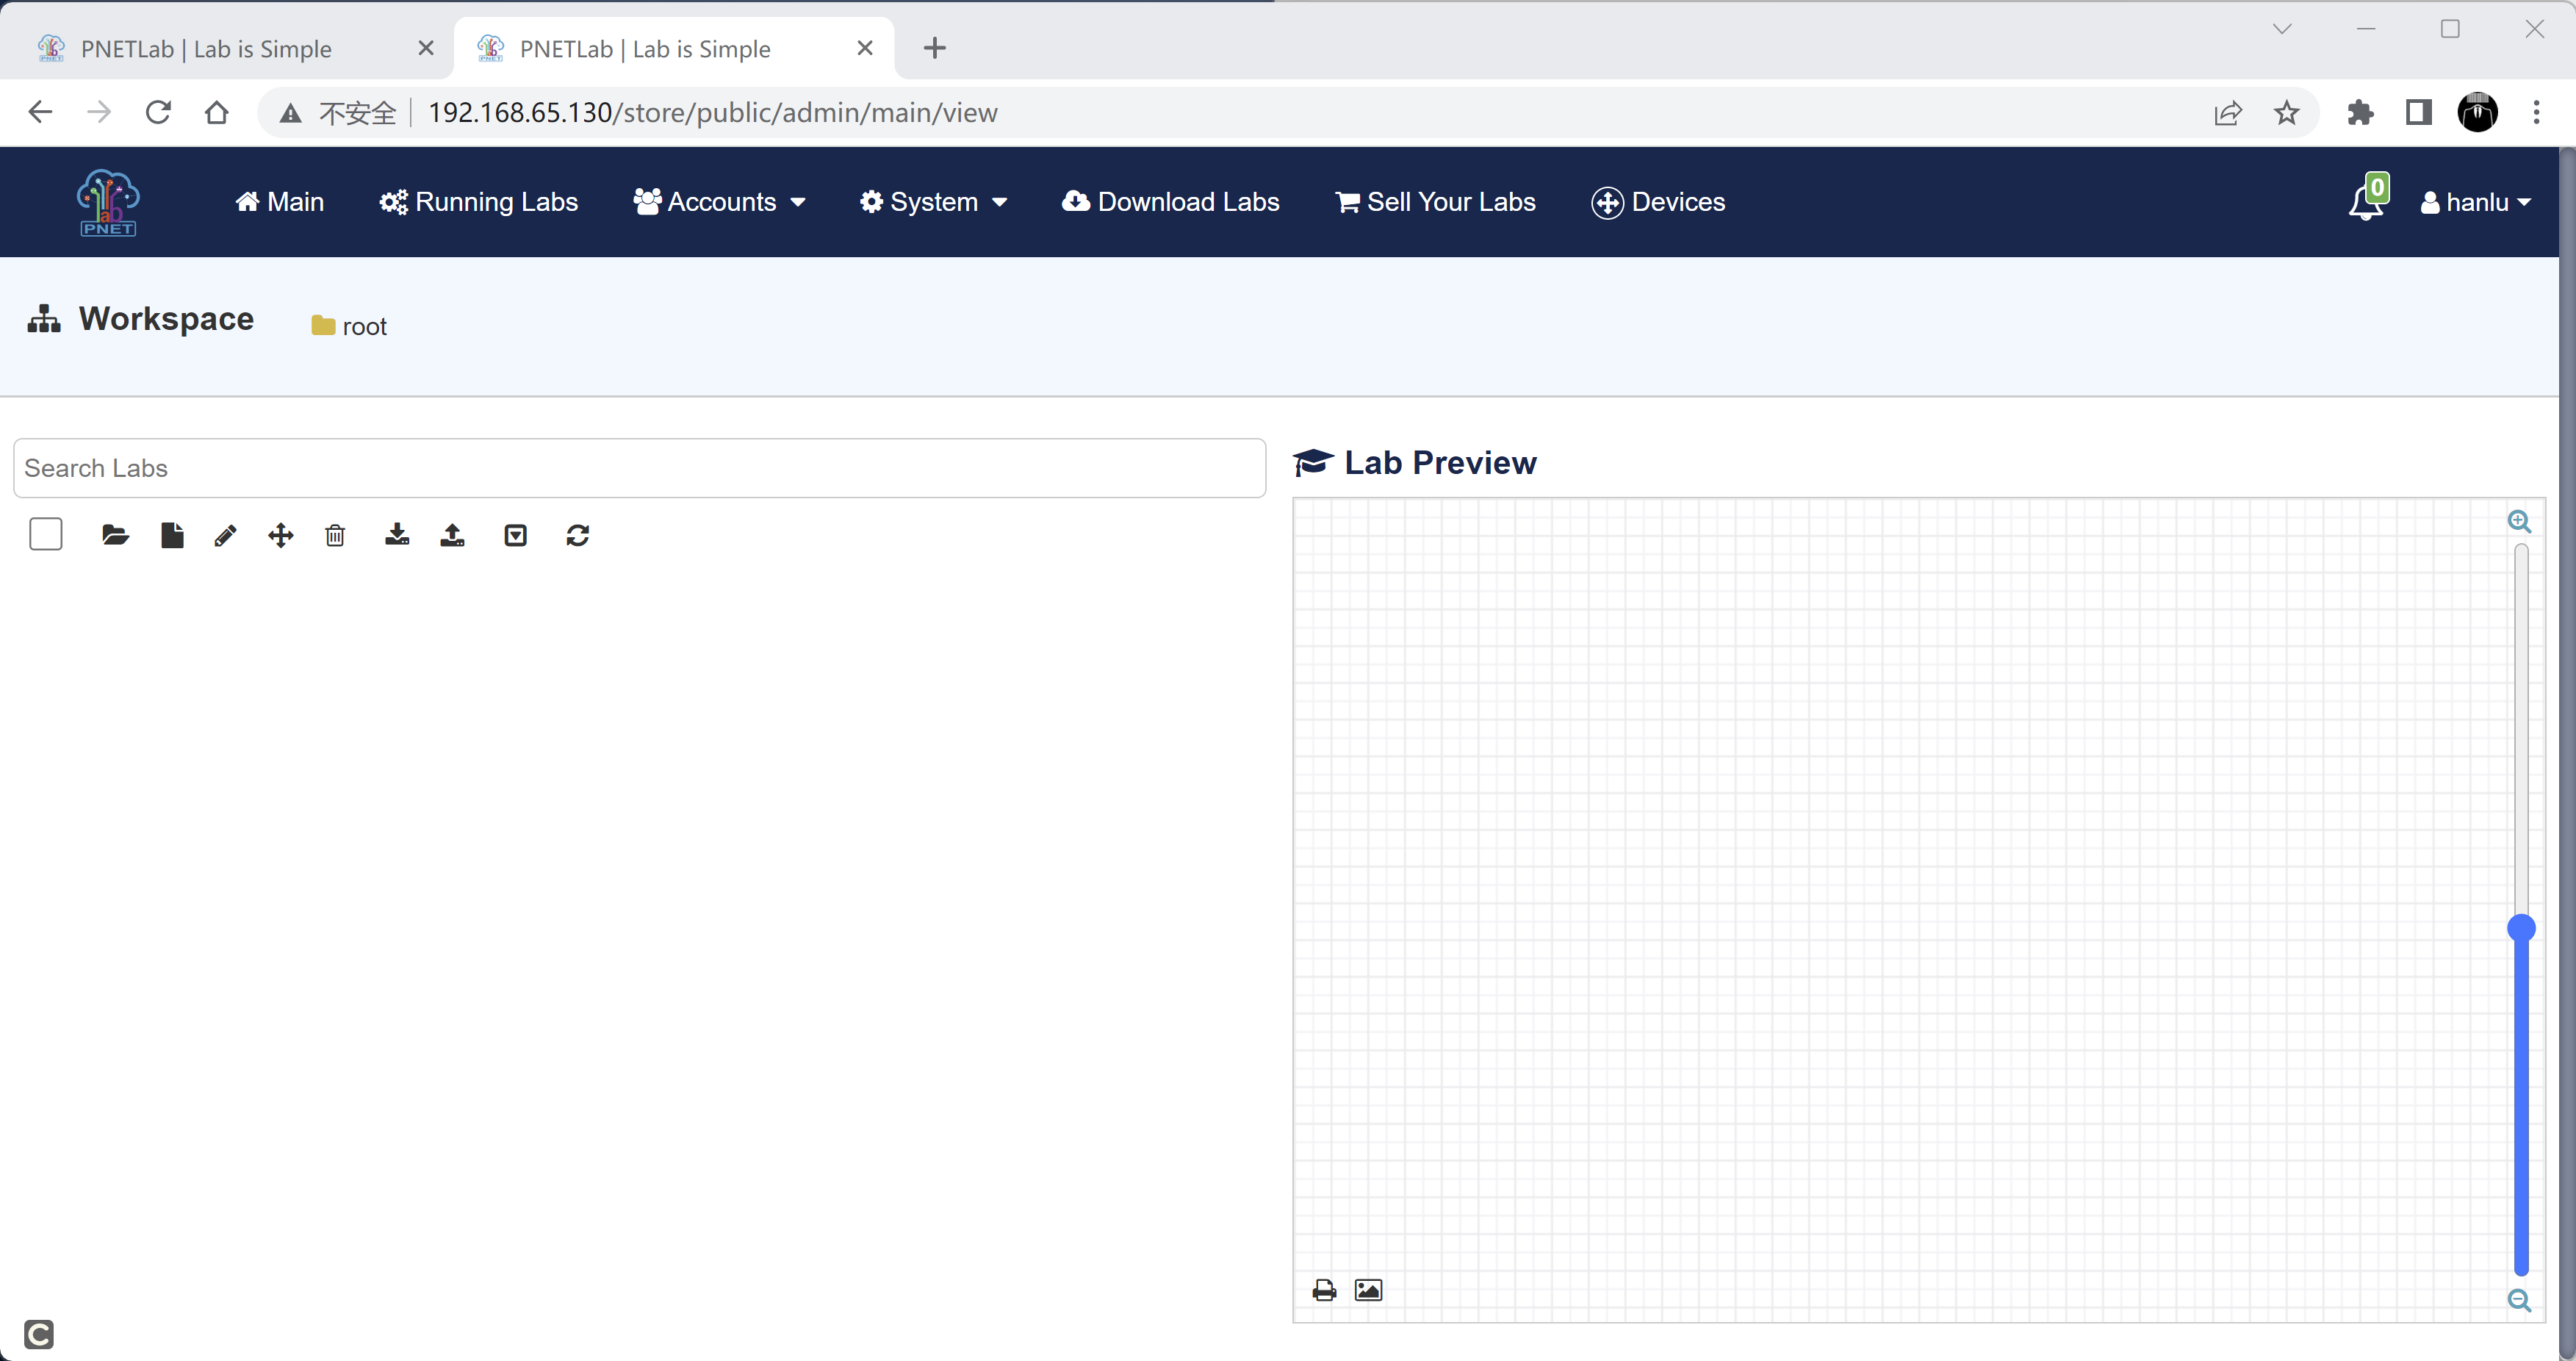Open a new browser tab

(934, 48)
